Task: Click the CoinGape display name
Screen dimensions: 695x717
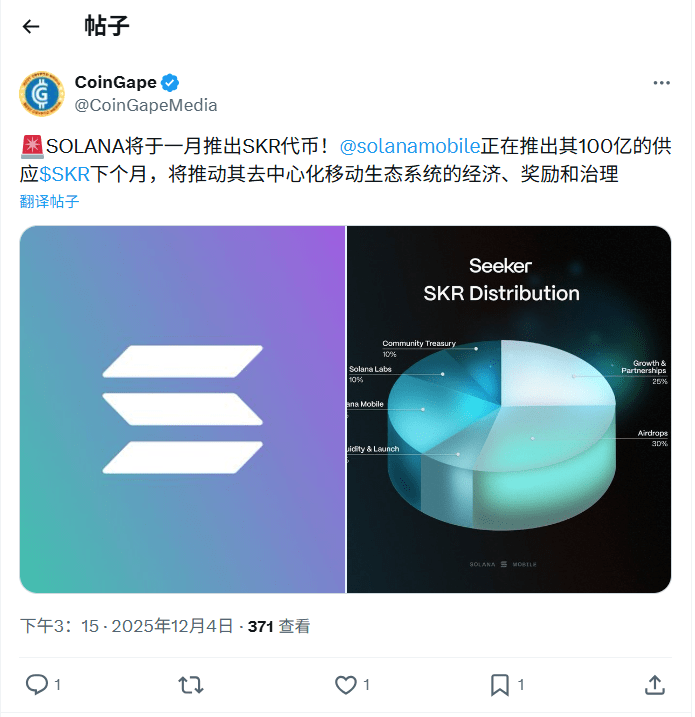Action: tap(116, 82)
